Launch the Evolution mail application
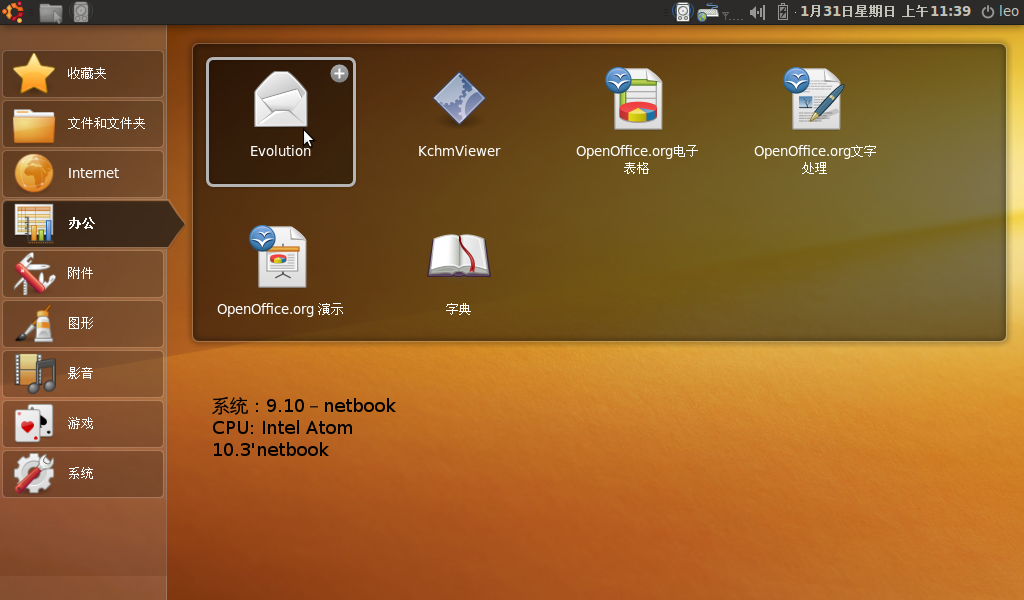The width and height of the screenshot is (1024, 600). [x=281, y=122]
